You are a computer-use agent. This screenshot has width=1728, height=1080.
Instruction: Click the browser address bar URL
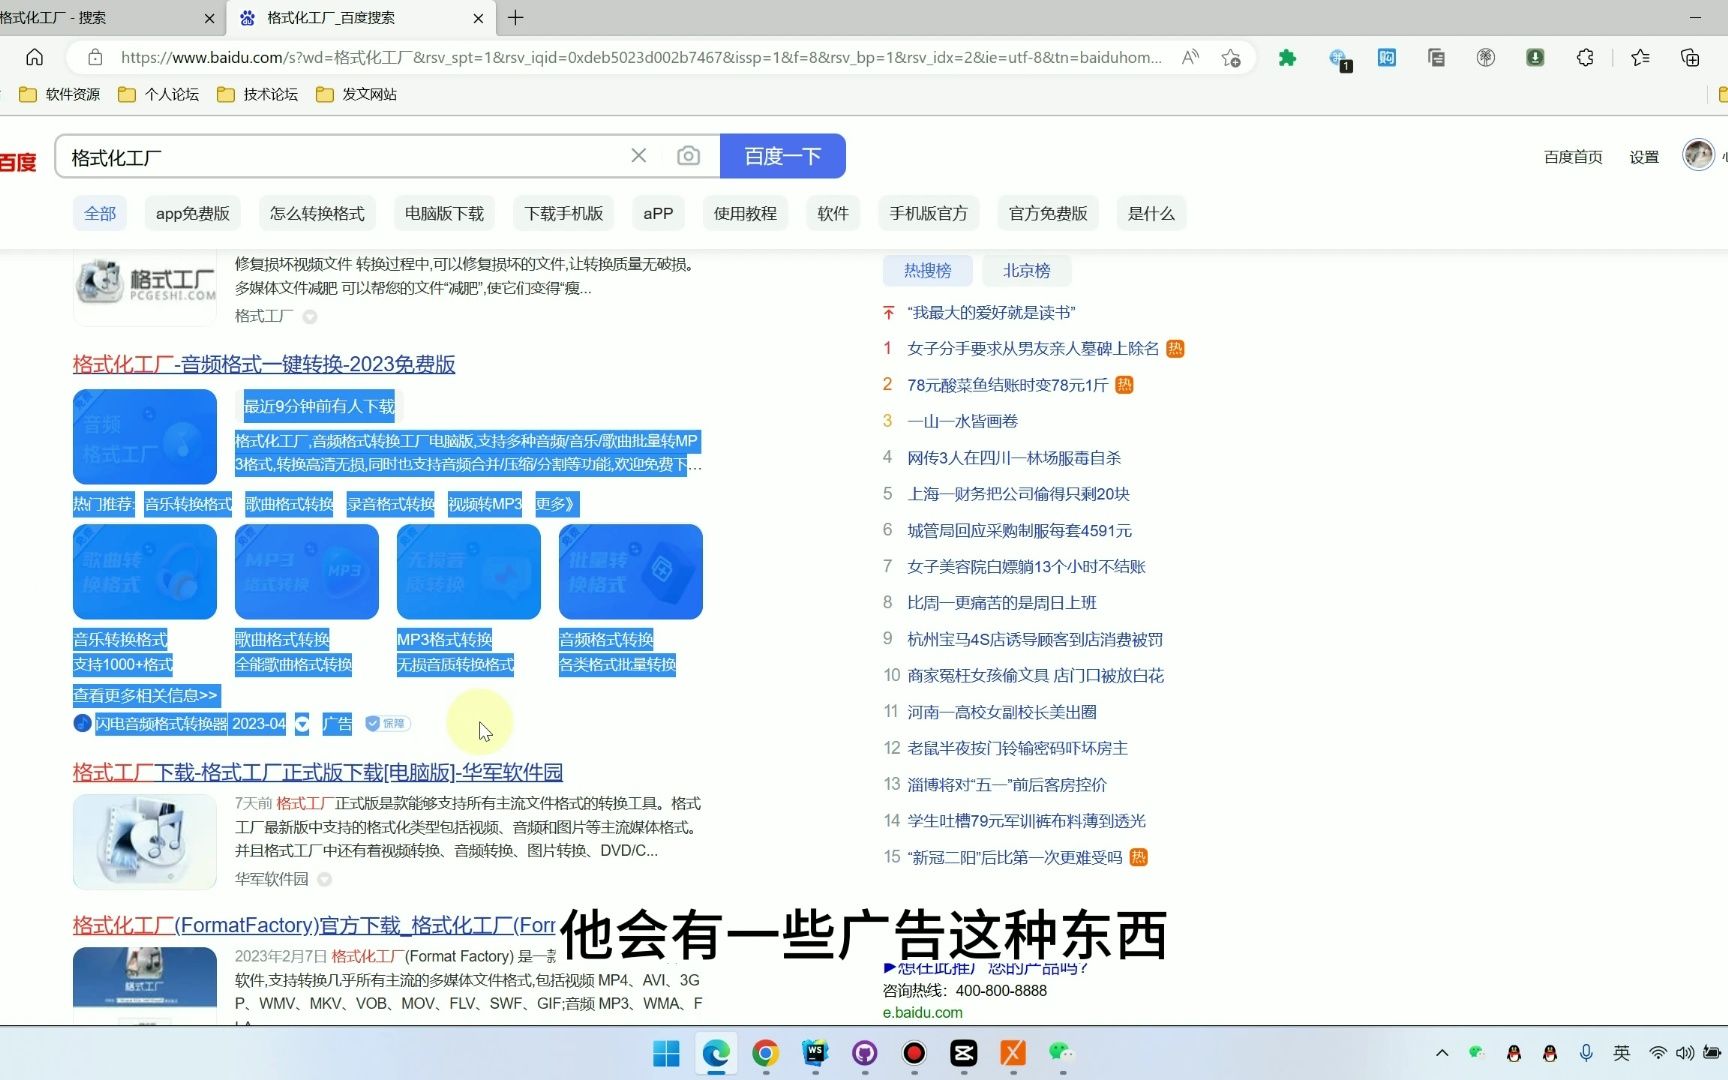[640, 58]
